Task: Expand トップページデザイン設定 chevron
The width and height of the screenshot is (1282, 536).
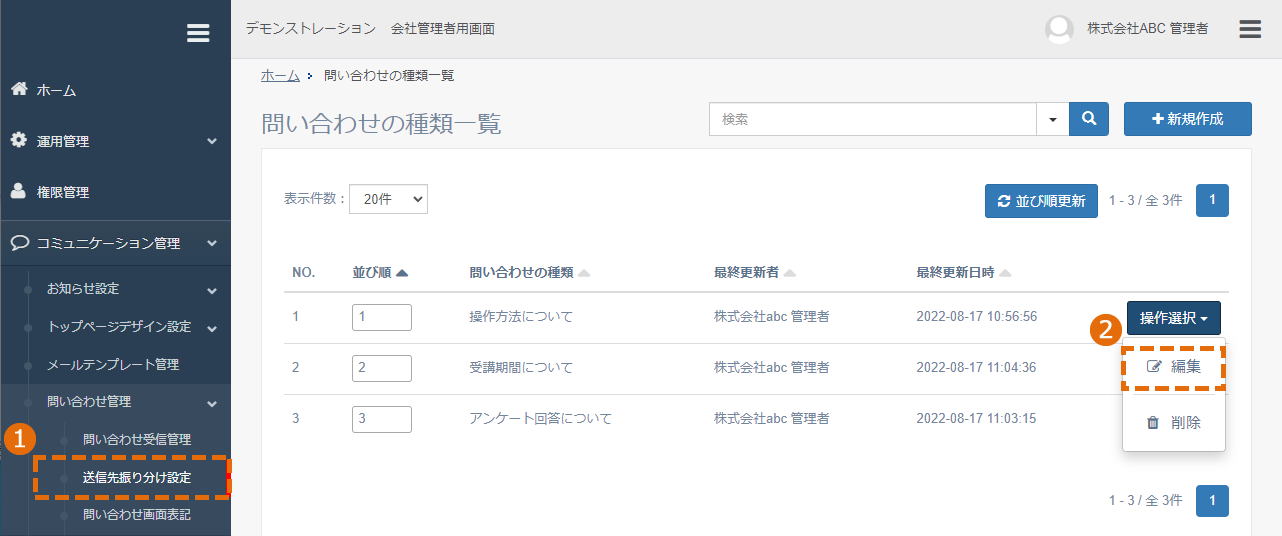Action: click(212, 328)
